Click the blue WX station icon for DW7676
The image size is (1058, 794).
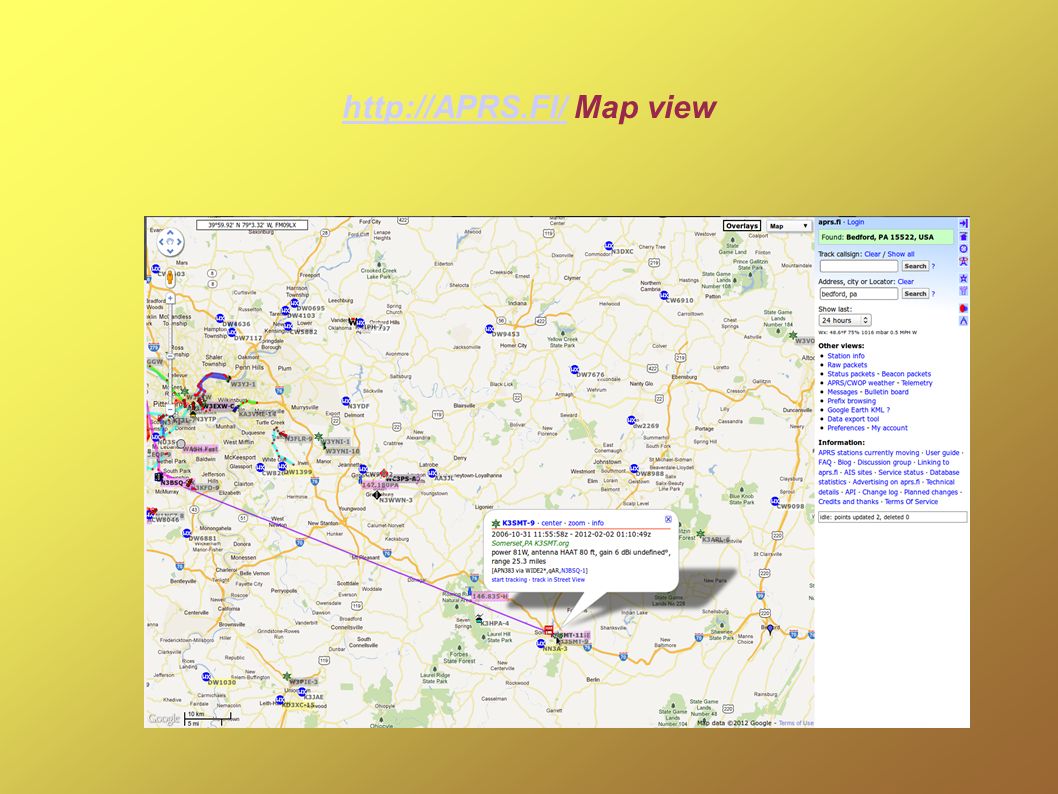574,370
